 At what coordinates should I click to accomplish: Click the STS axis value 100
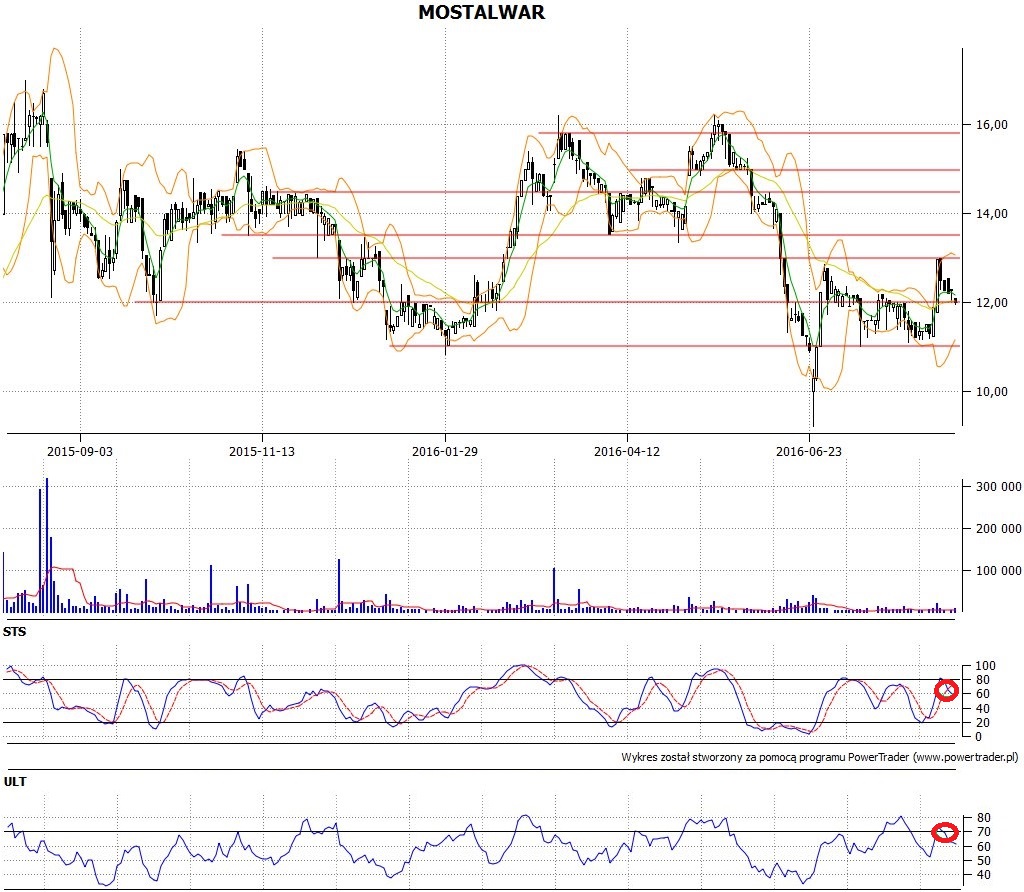(985, 666)
